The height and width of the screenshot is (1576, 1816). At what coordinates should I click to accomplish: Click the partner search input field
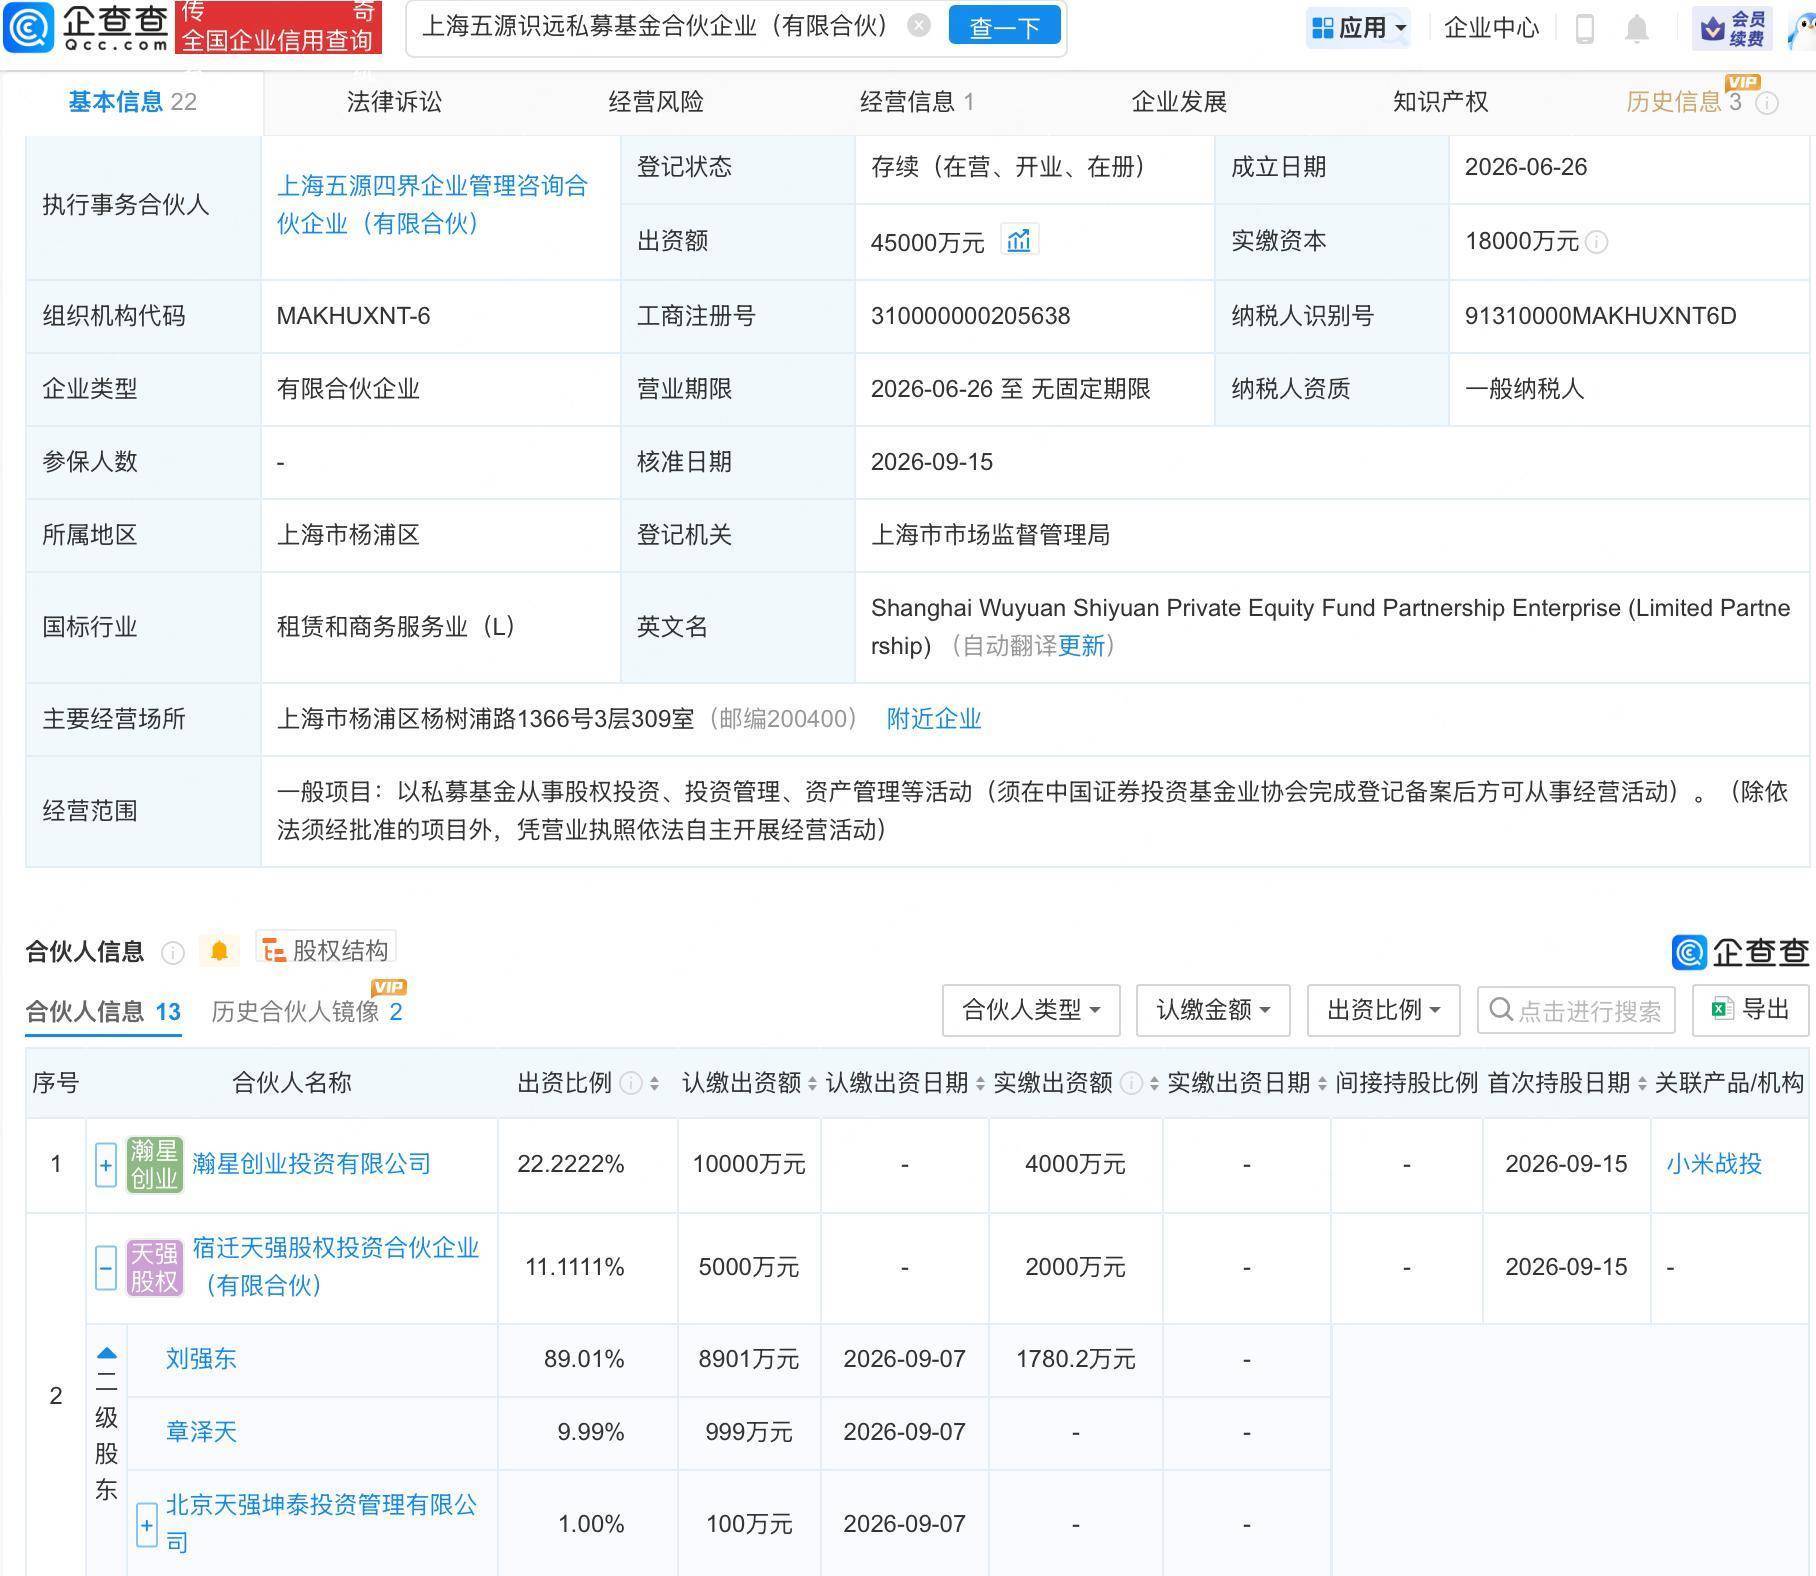1576,1010
